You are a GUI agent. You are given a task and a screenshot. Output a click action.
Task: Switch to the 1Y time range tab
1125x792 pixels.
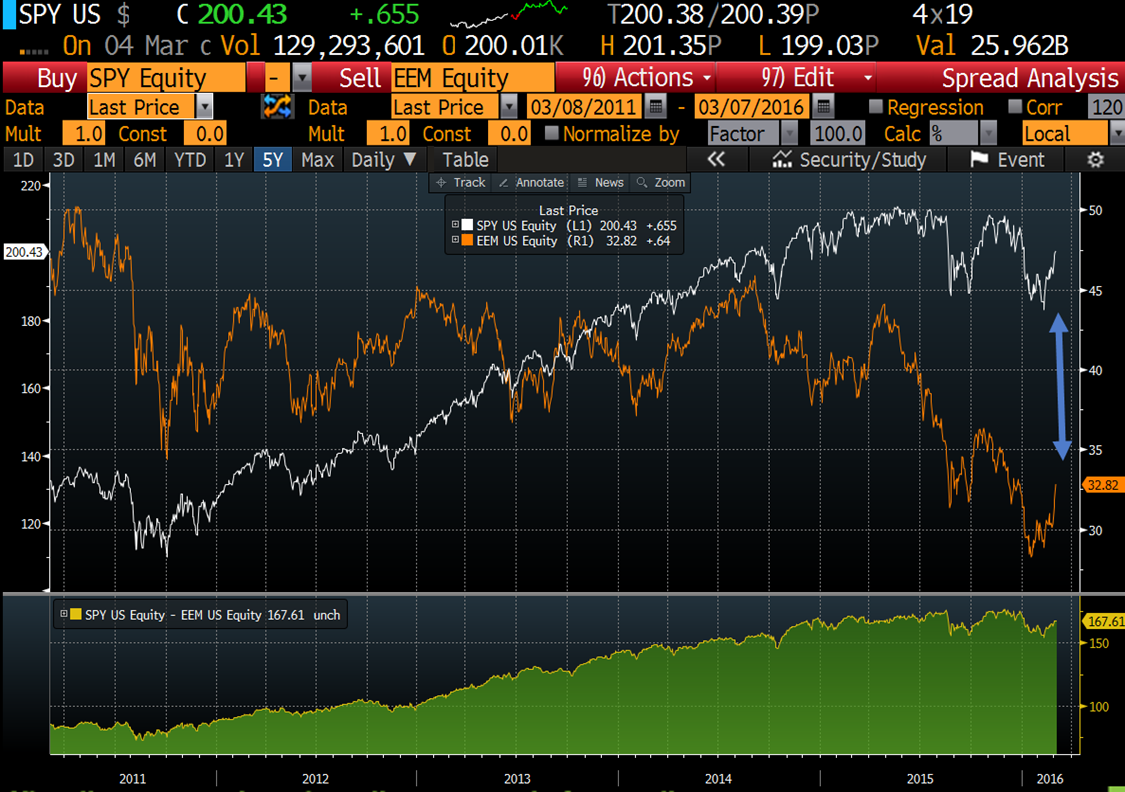click(234, 160)
